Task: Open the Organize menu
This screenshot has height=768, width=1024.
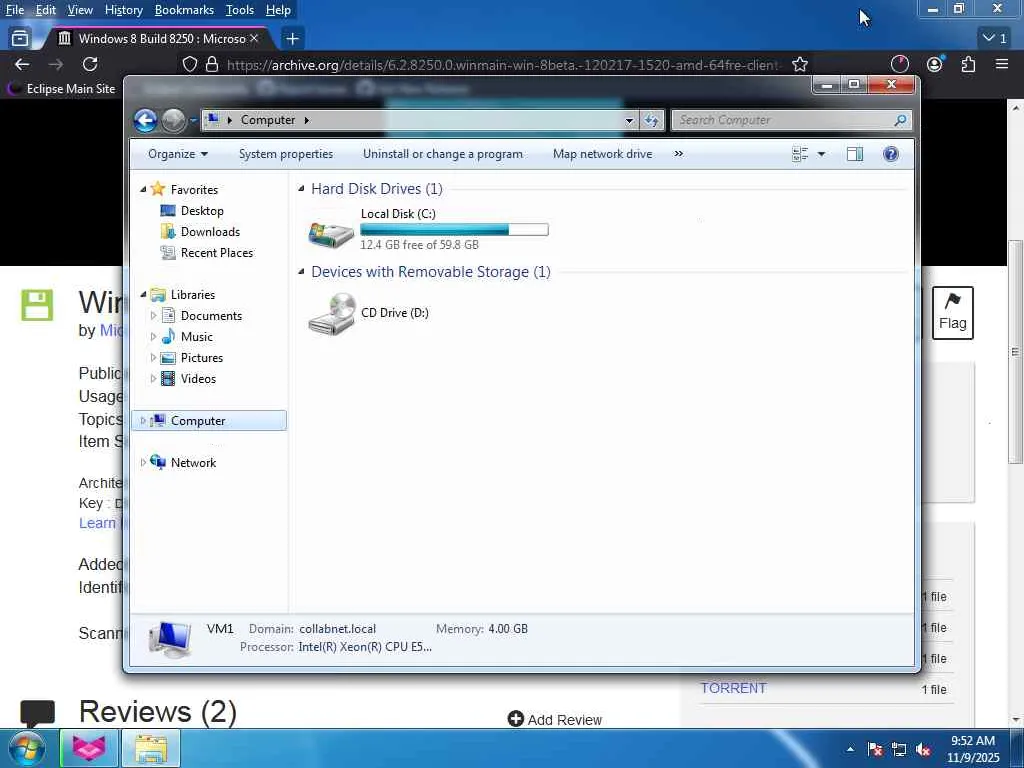Action: (x=178, y=154)
